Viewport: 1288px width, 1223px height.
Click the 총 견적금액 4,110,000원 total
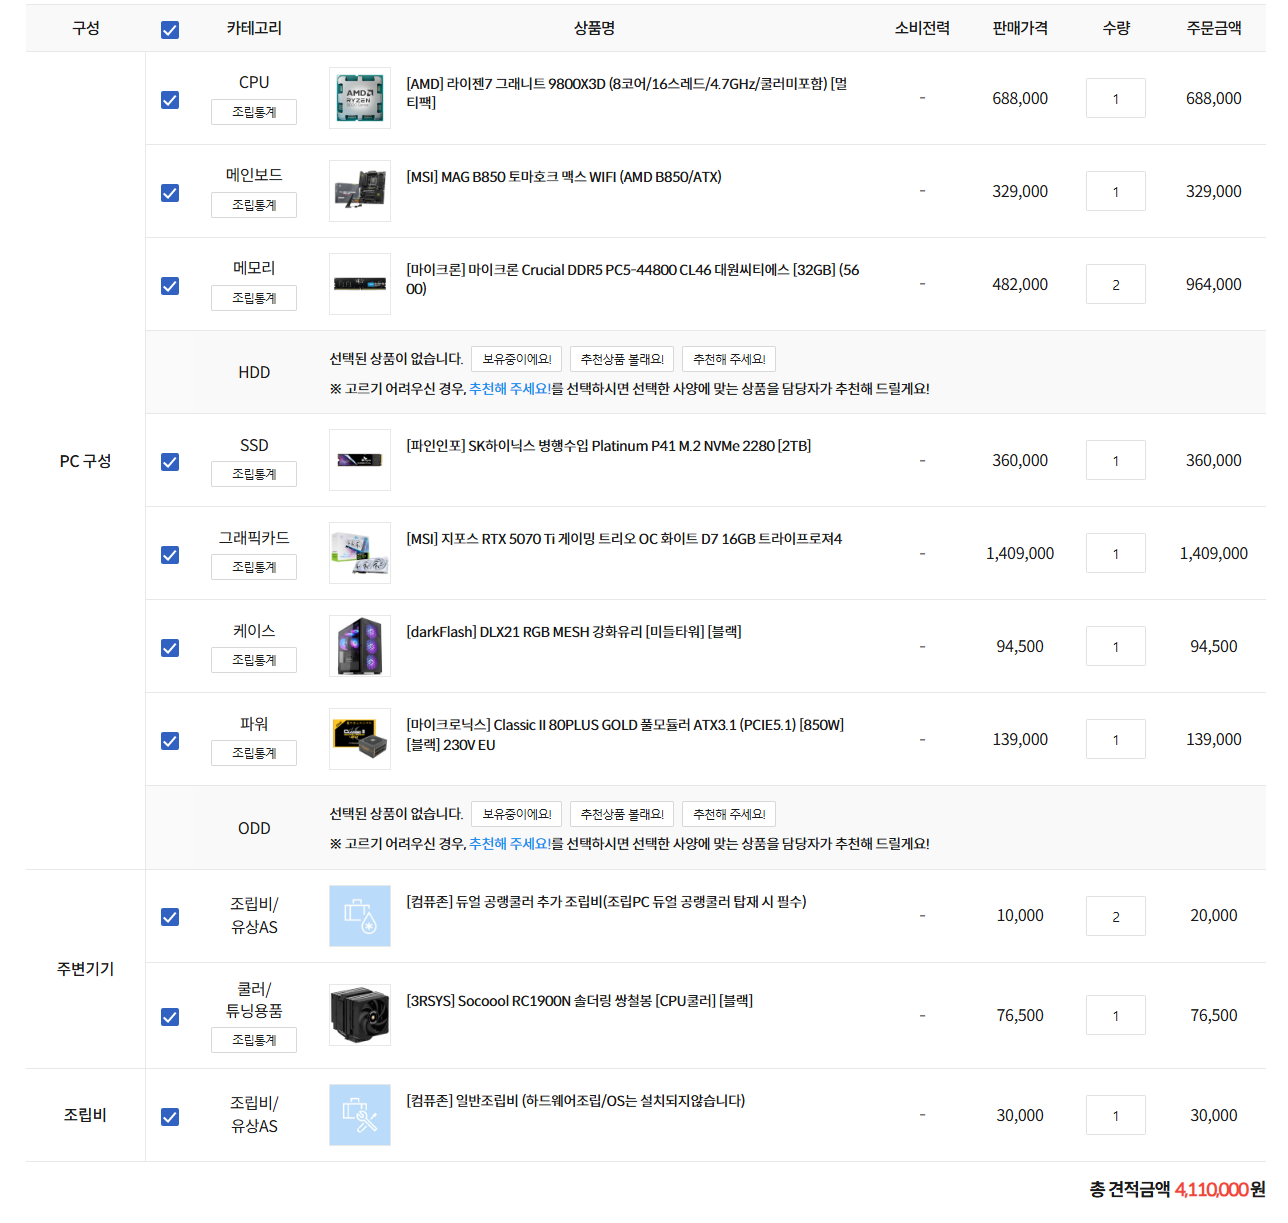tap(1177, 1189)
